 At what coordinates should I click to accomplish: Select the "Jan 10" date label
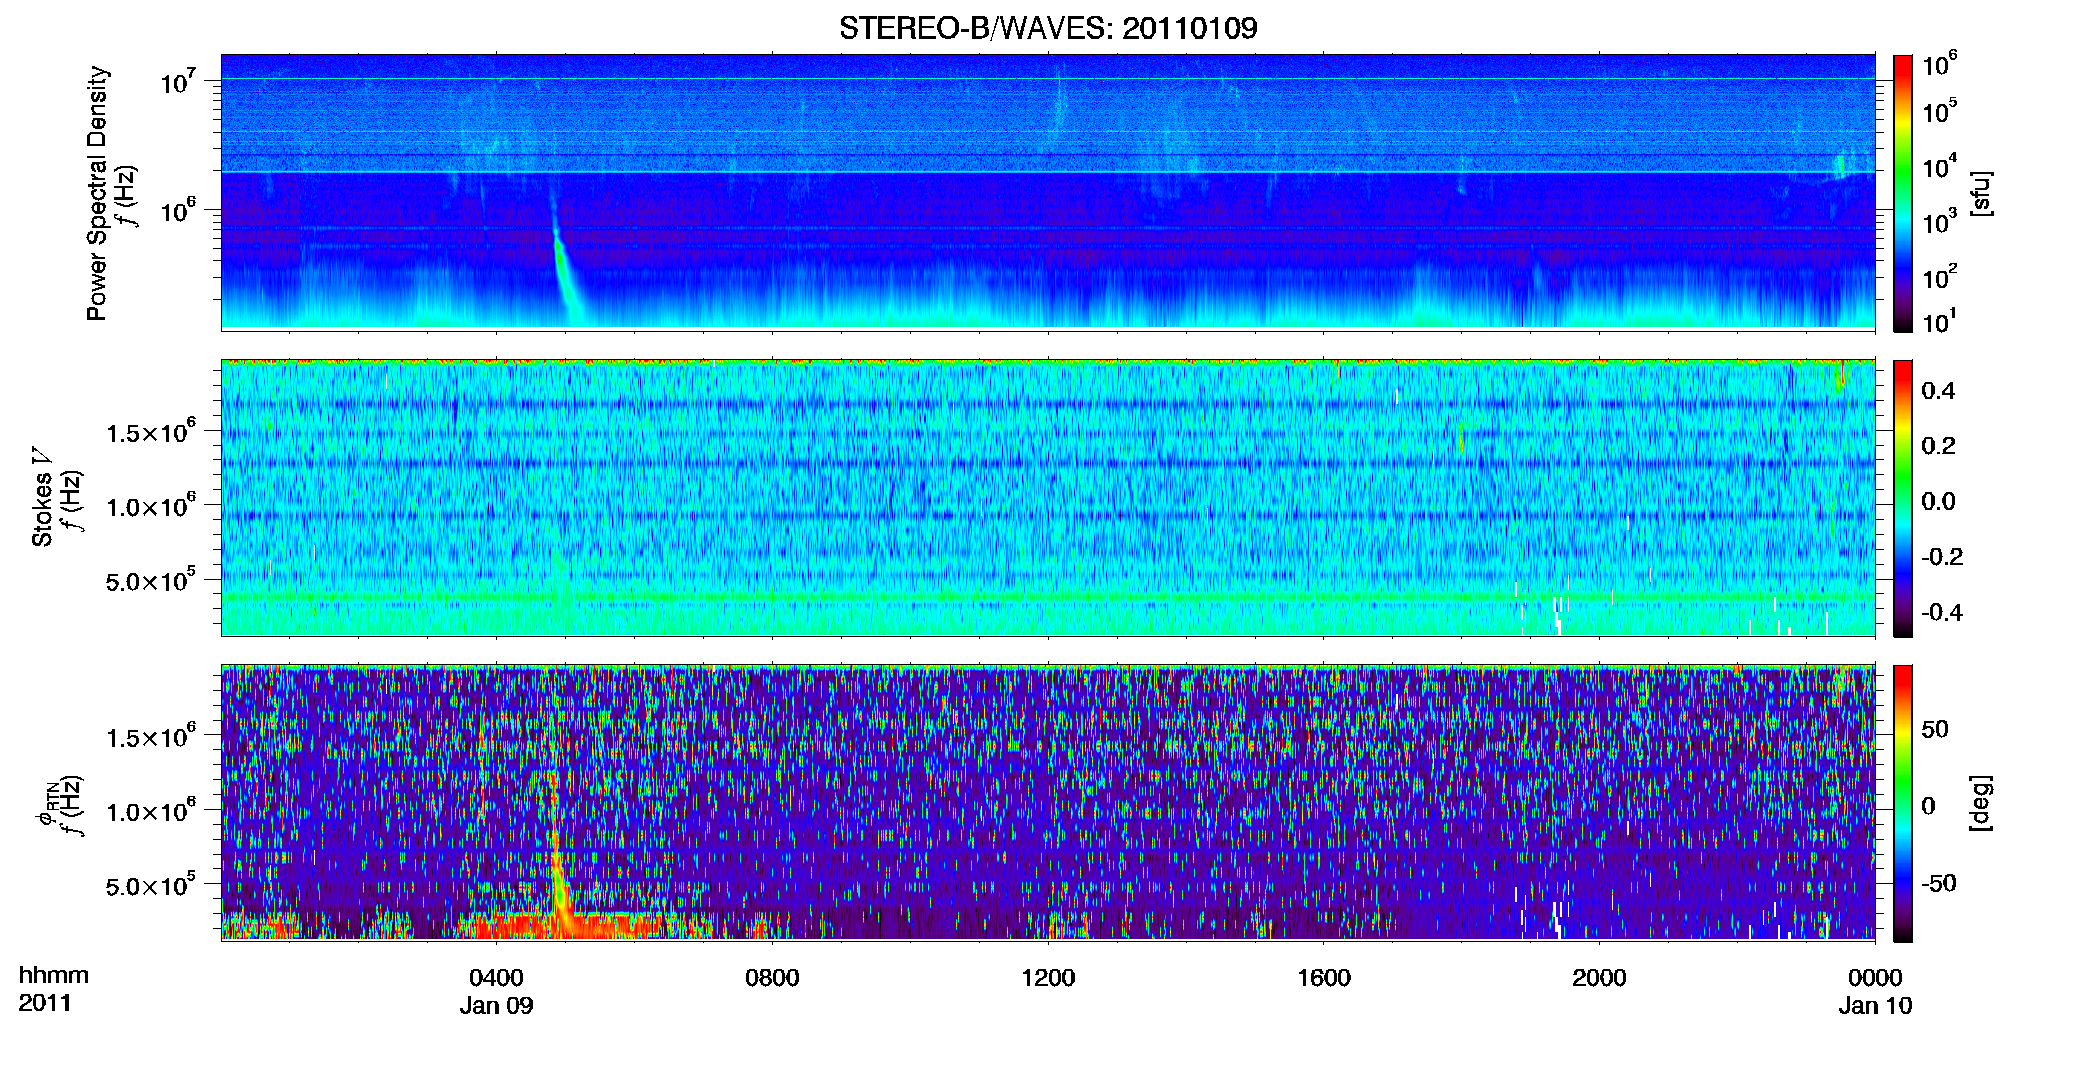[x=1875, y=1005]
